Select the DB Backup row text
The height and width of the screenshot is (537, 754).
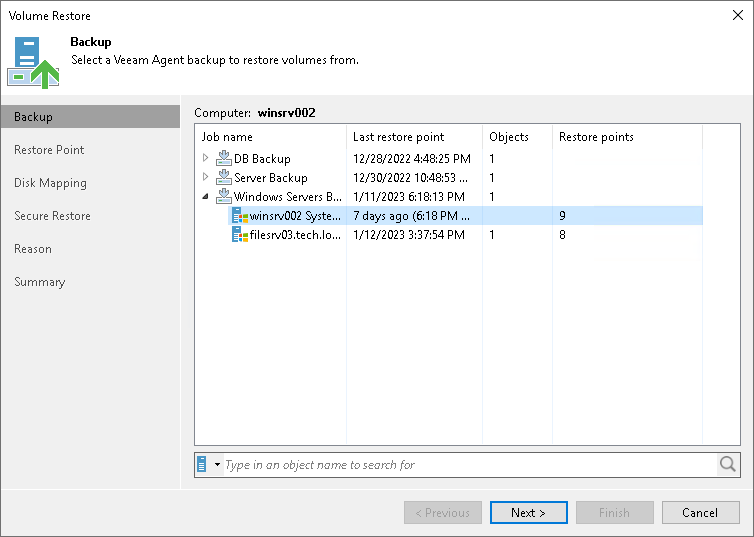(x=262, y=159)
